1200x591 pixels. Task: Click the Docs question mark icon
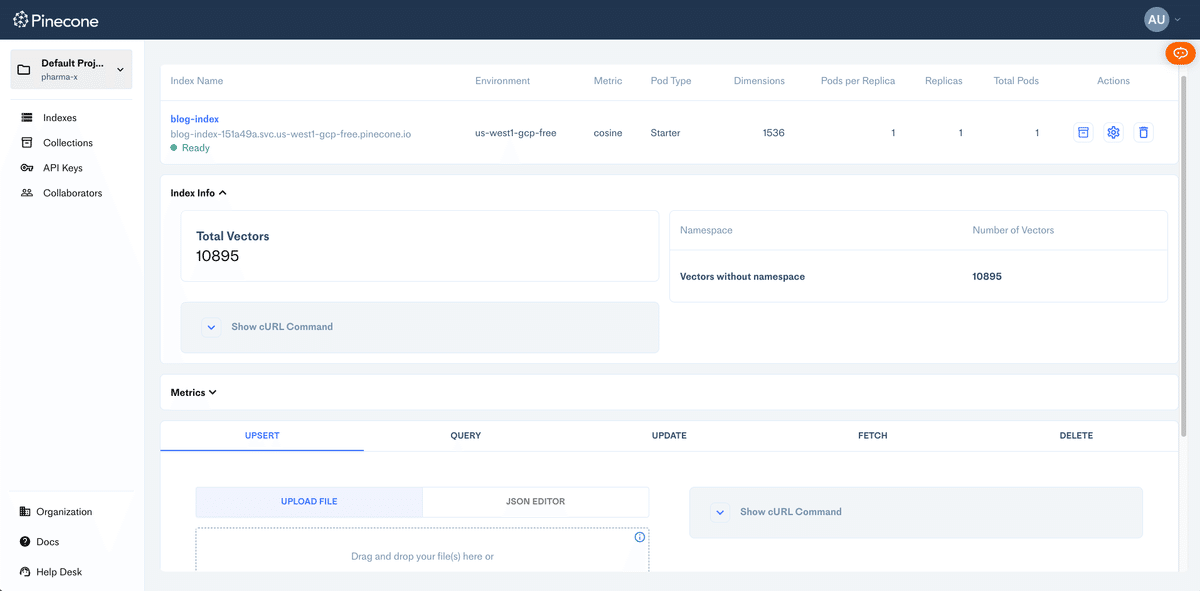(25, 542)
